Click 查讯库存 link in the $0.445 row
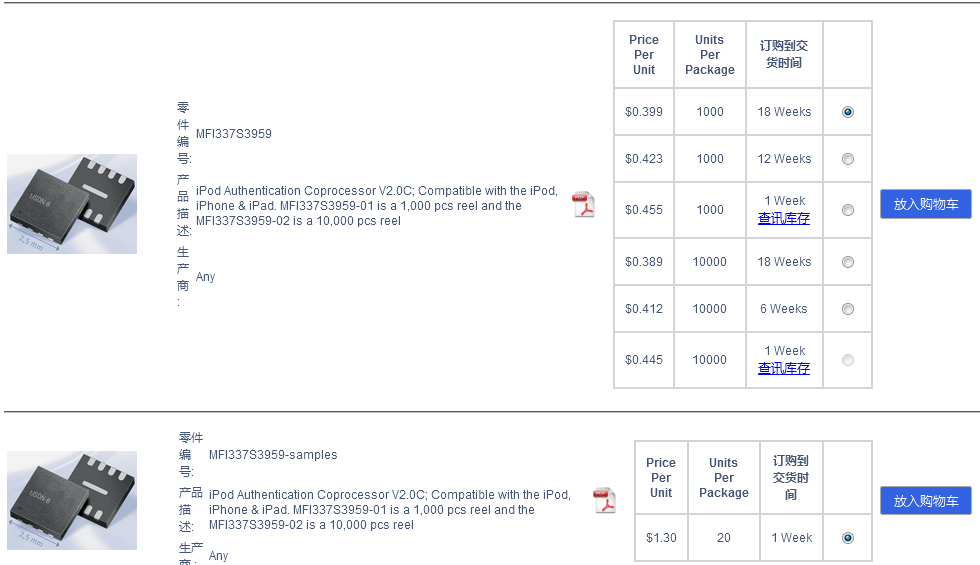The image size is (980, 565). pyautogui.click(x=784, y=368)
